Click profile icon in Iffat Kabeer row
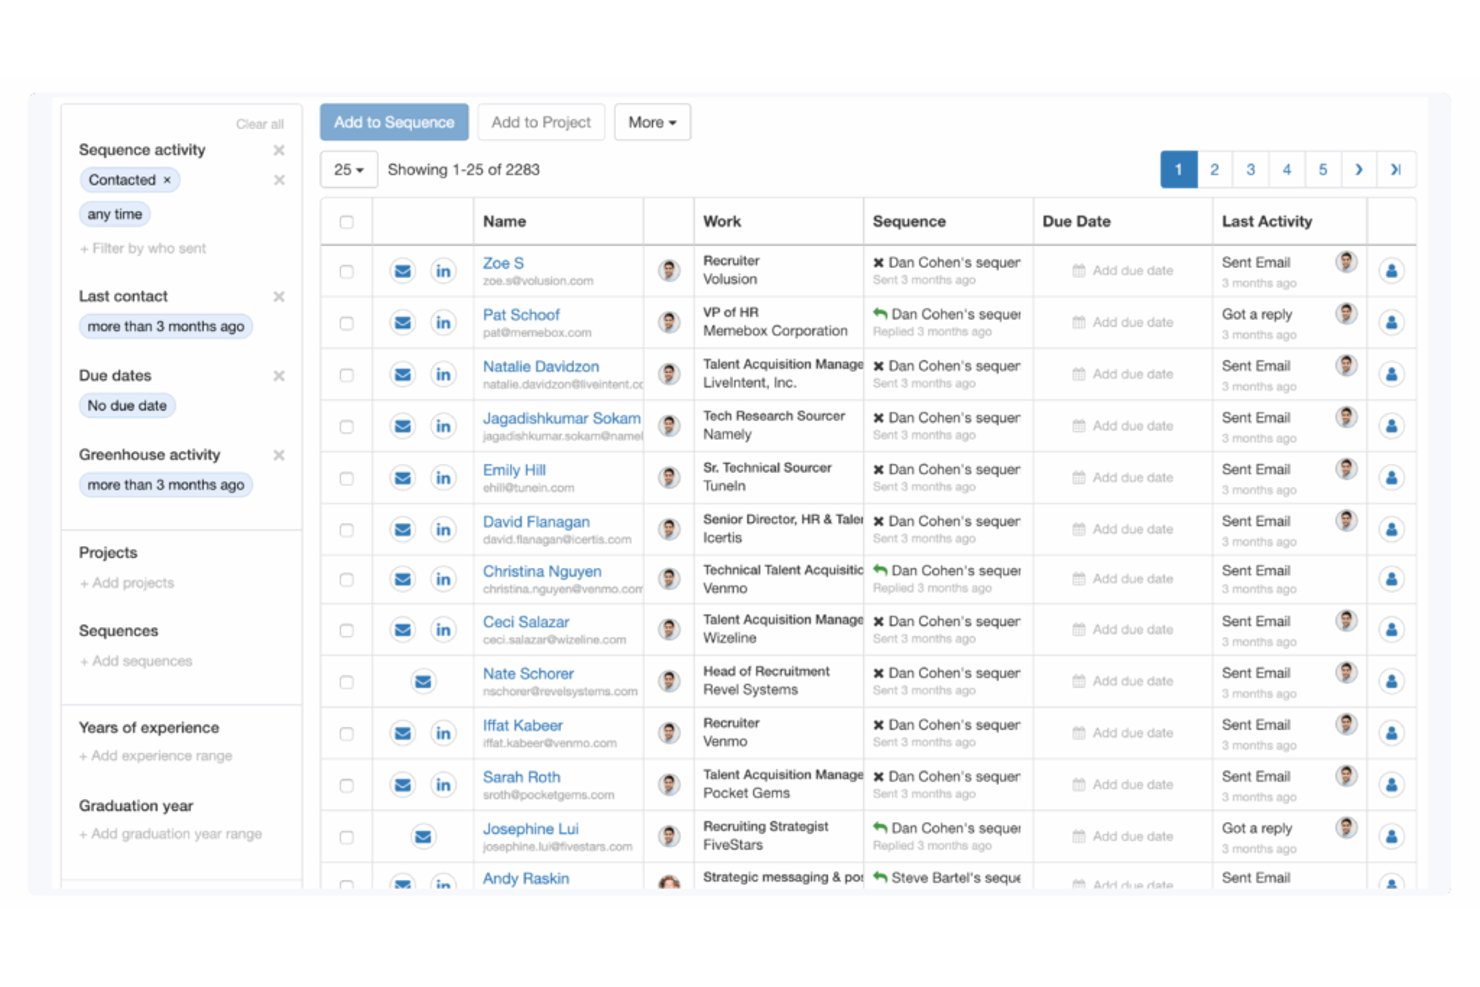Viewport: 1480px width, 987px height. click(1391, 733)
